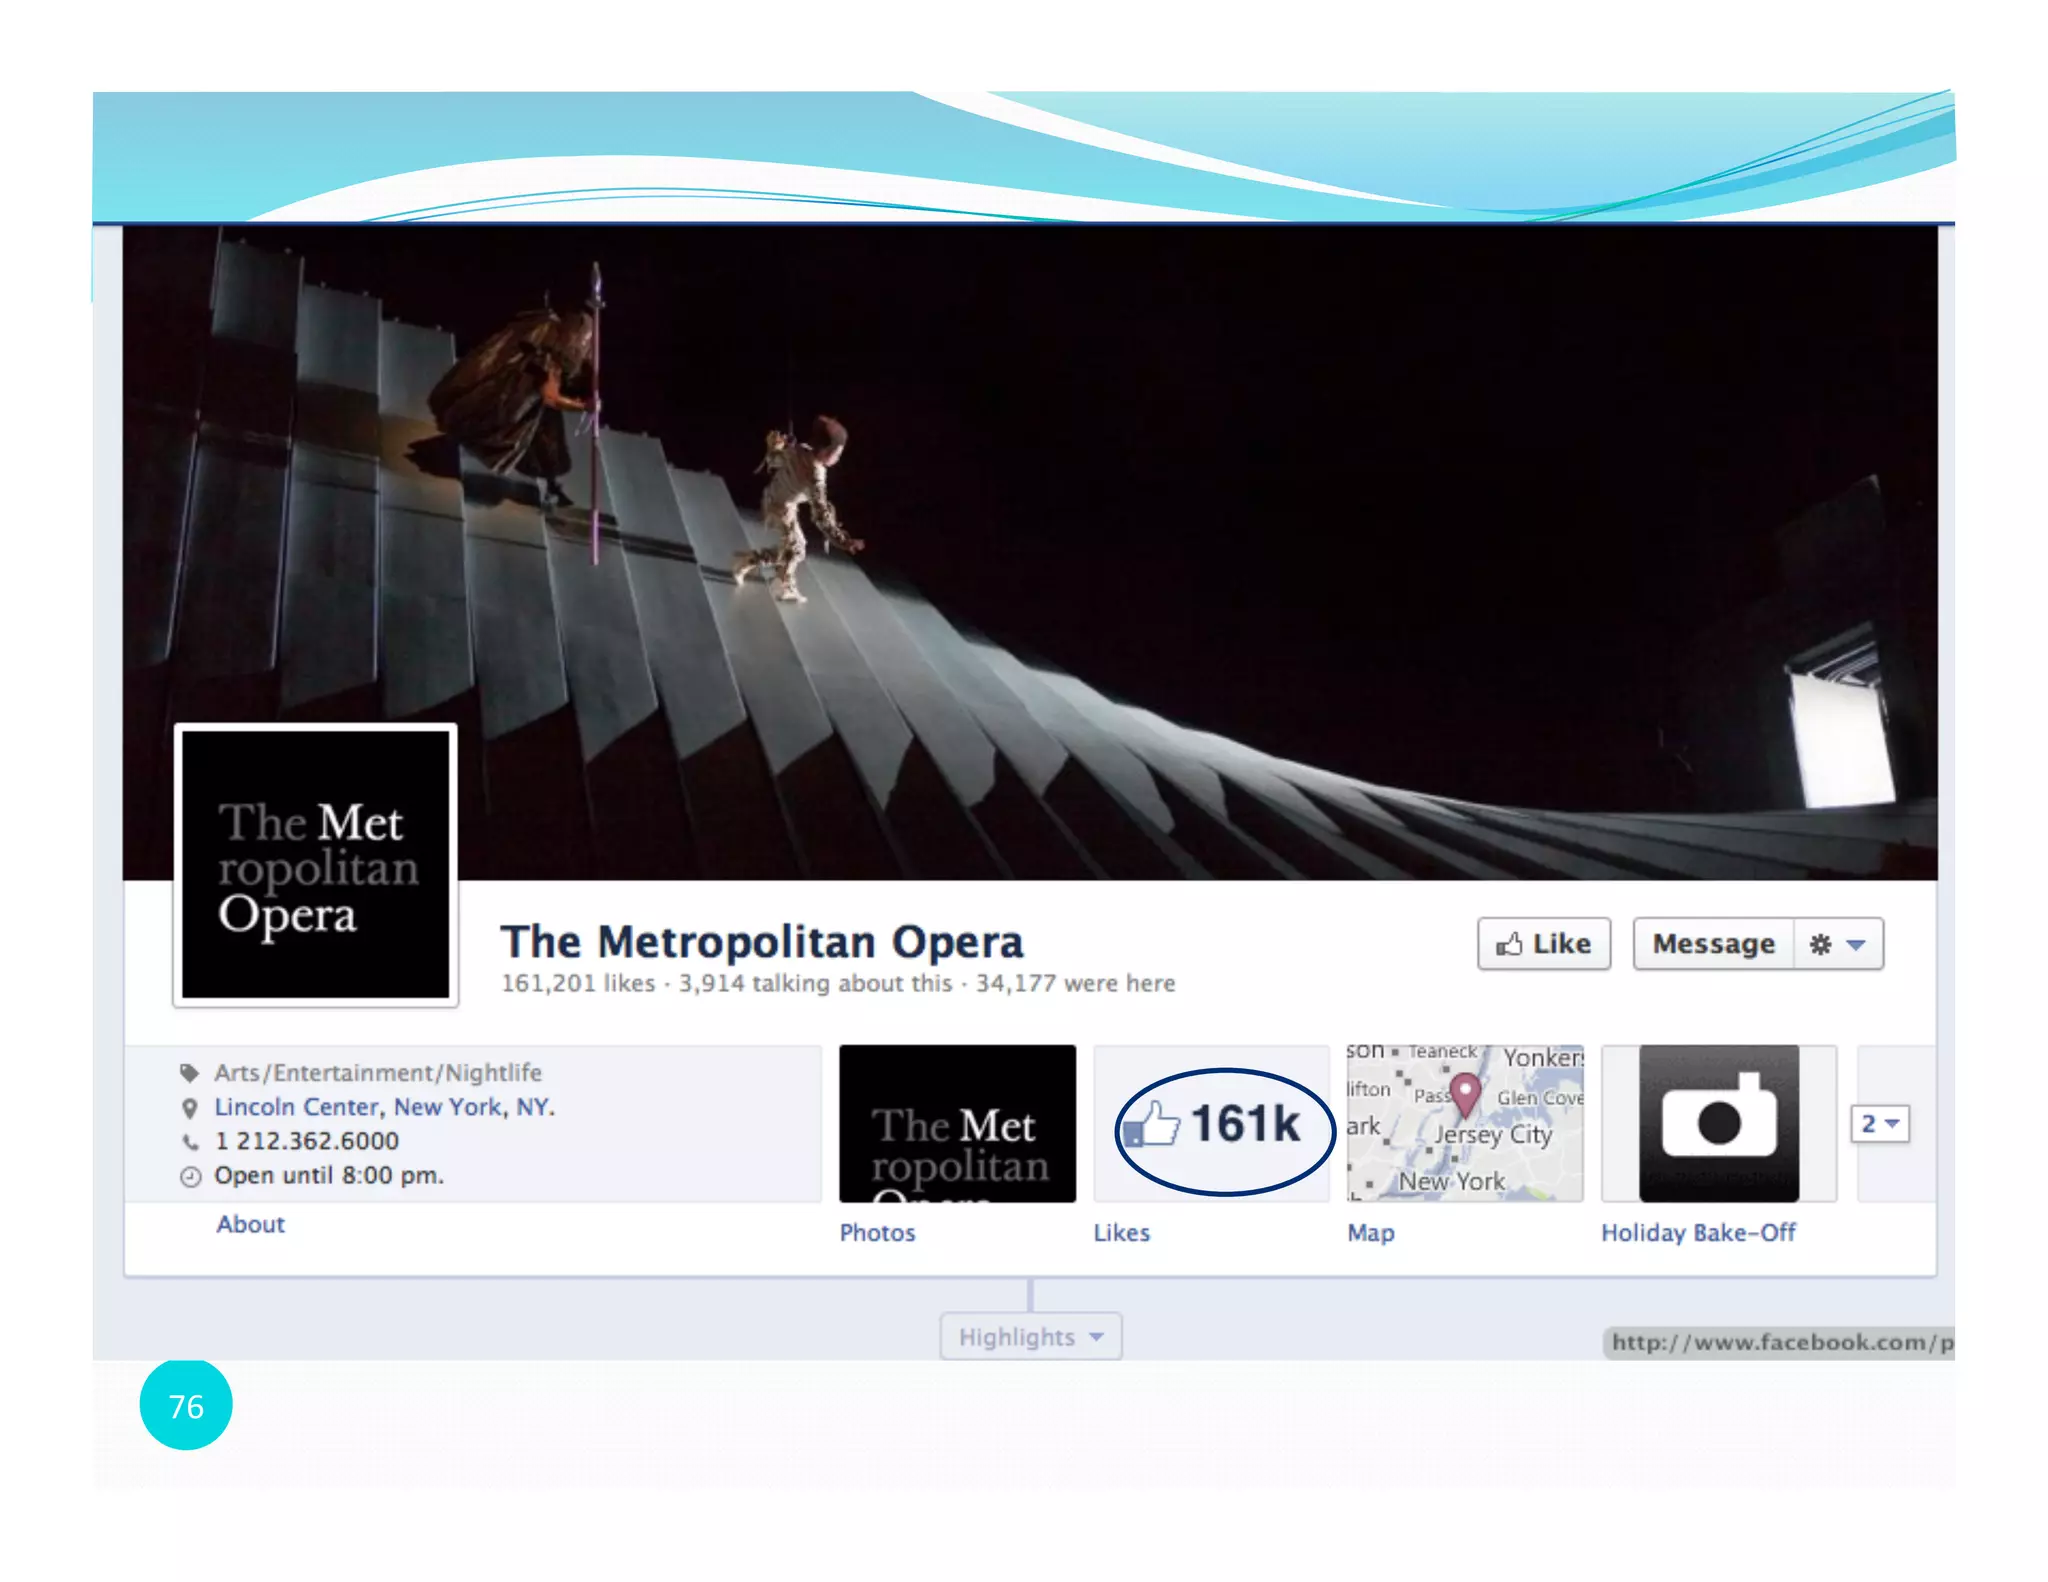This screenshot has height=1582, width=2048.
Task: Click the clock icon beside opening hours
Action: tap(190, 1177)
